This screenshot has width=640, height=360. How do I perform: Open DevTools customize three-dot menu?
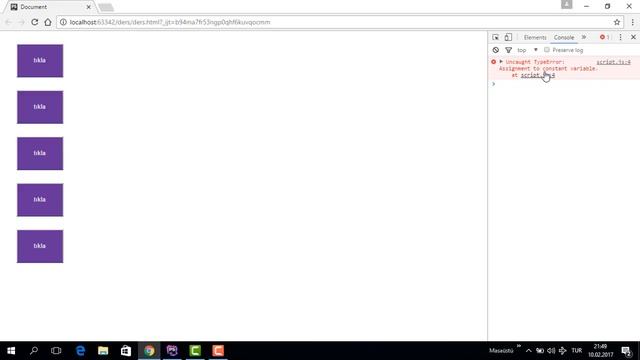click(620, 37)
